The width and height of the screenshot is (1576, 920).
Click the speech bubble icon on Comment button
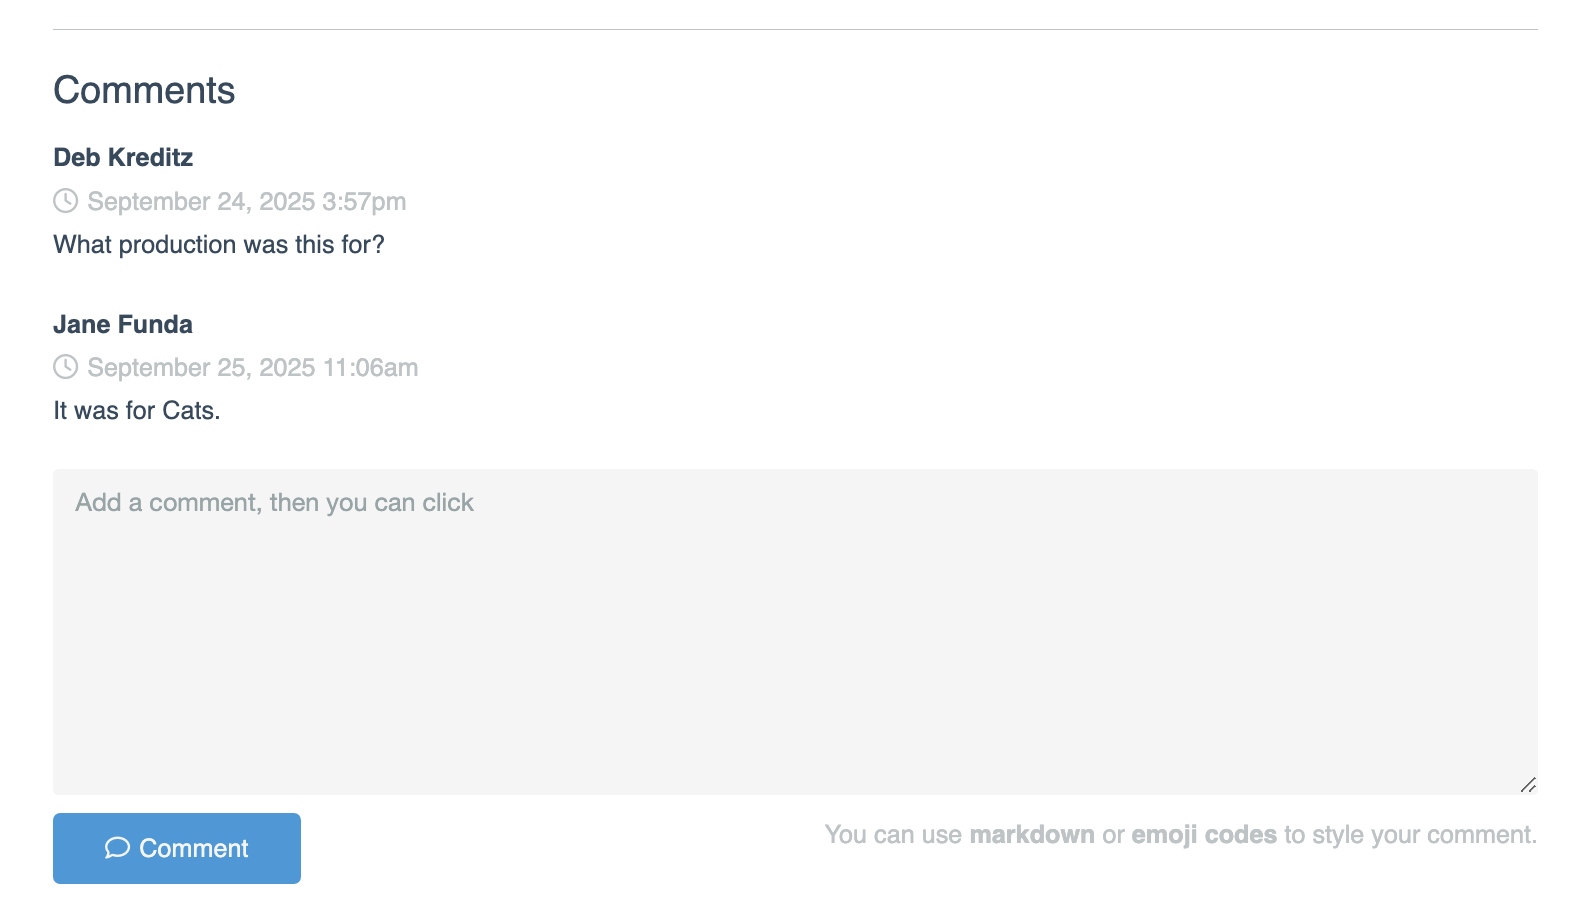point(117,848)
